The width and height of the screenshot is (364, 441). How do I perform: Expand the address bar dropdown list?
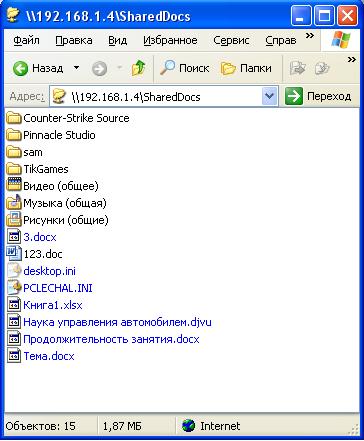click(269, 97)
